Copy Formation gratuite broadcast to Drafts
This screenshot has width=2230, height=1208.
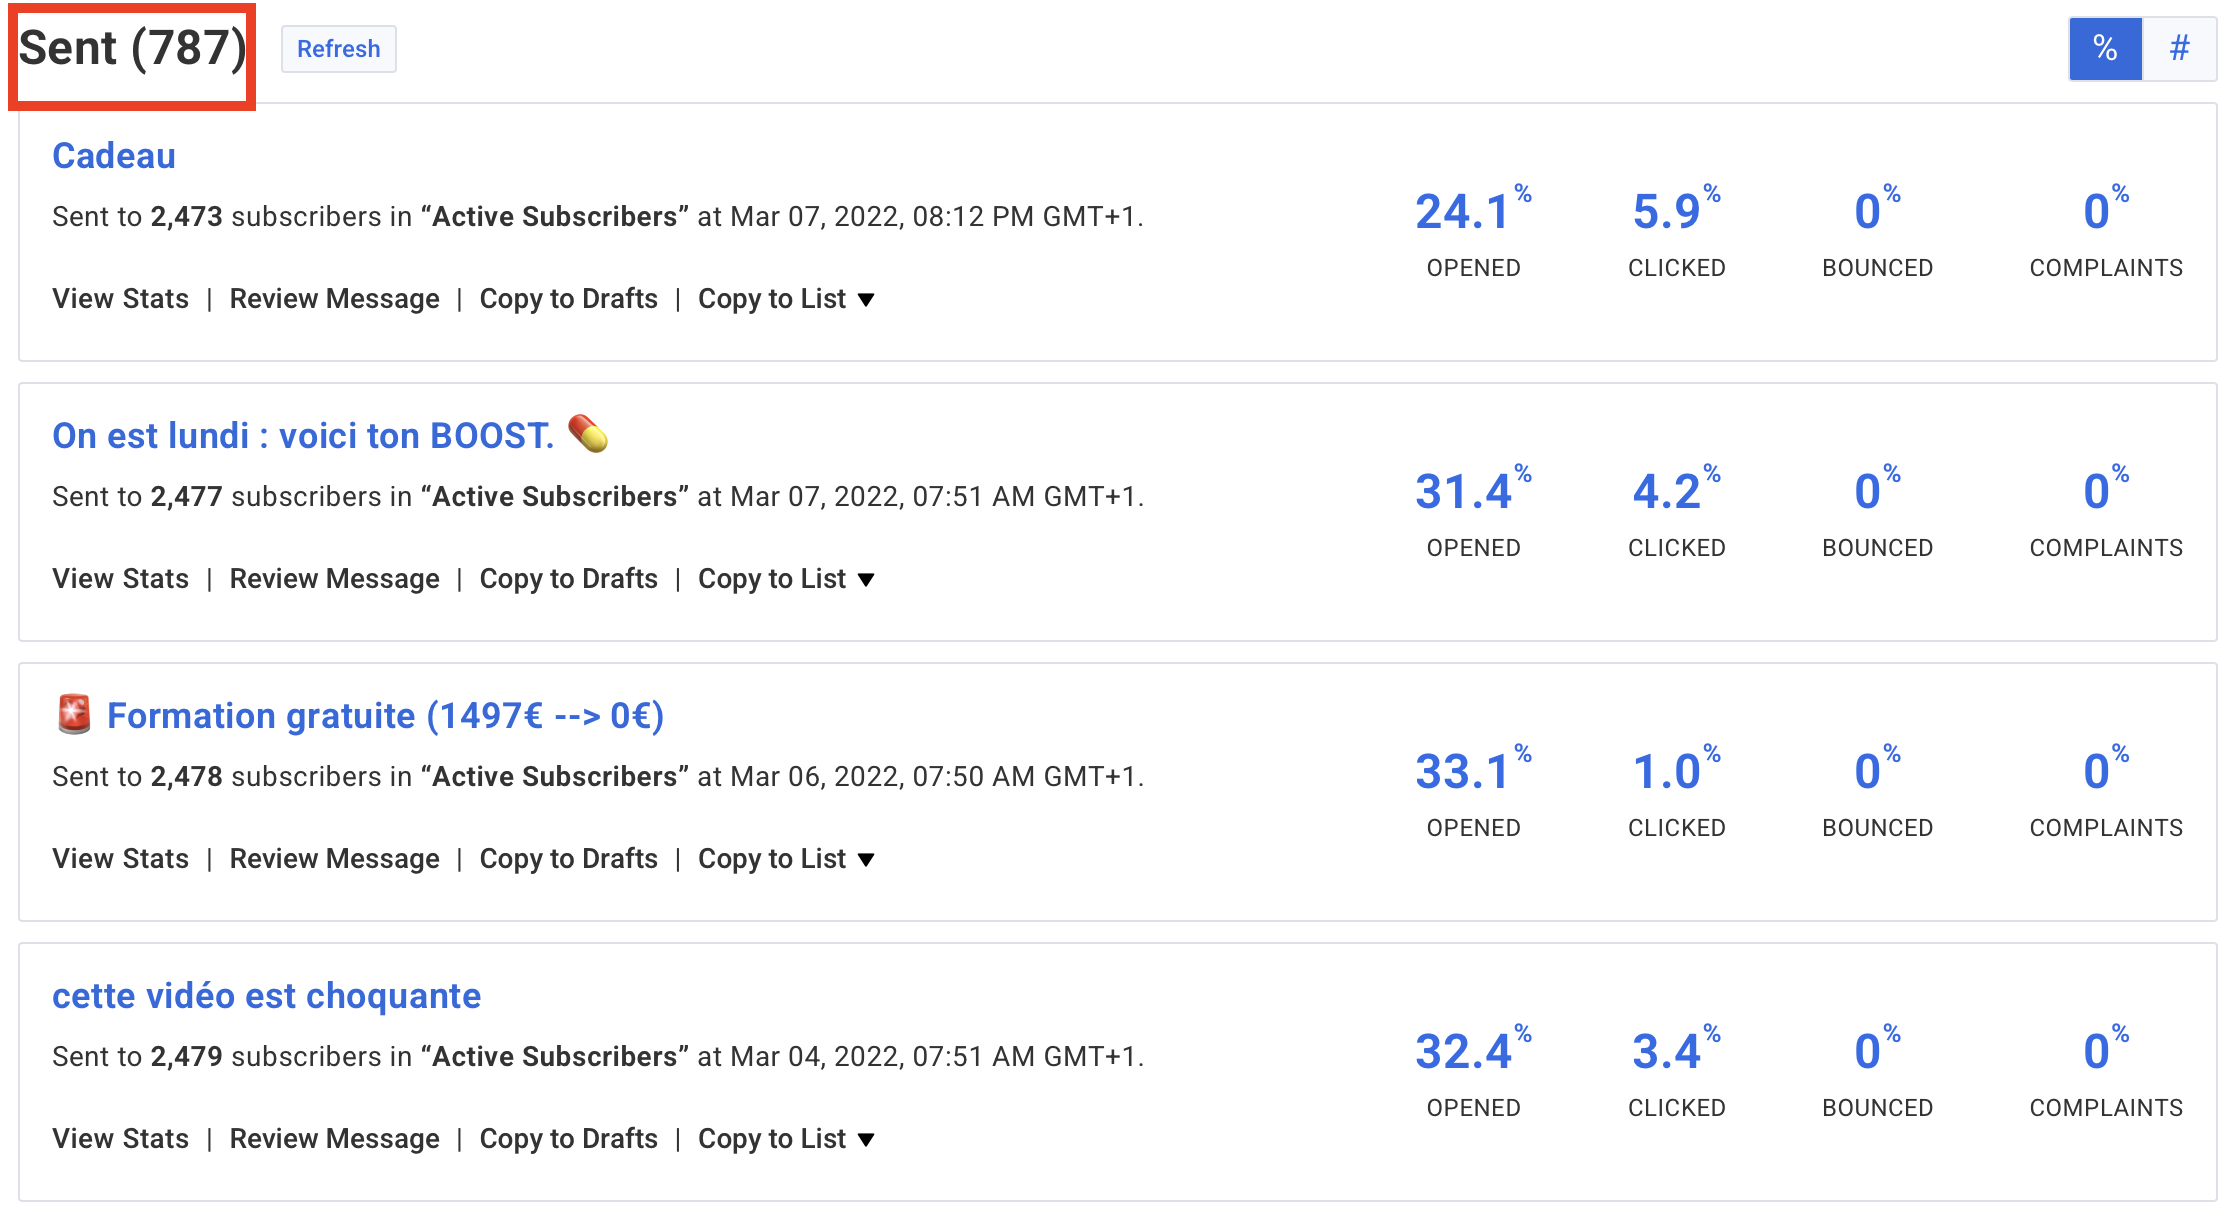[568, 859]
